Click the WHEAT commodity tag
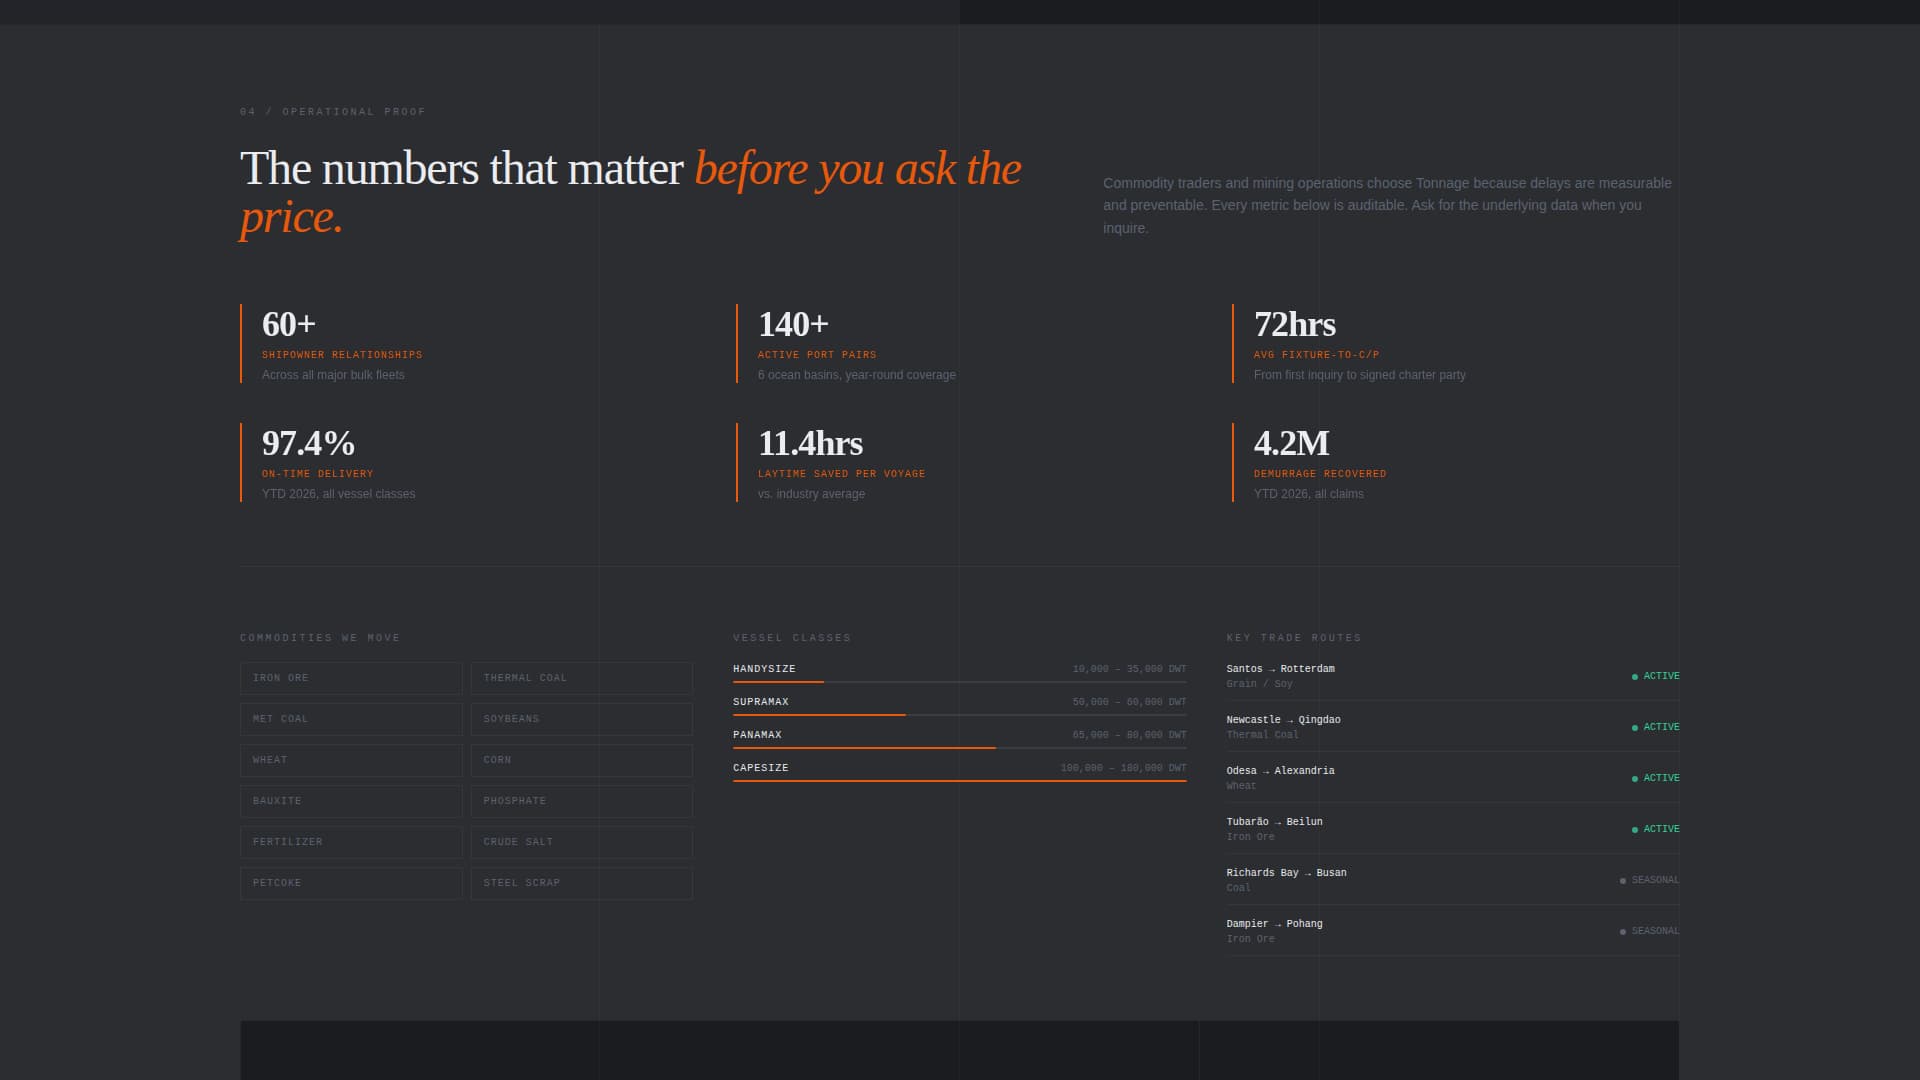This screenshot has width=1920, height=1080. [x=351, y=760]
